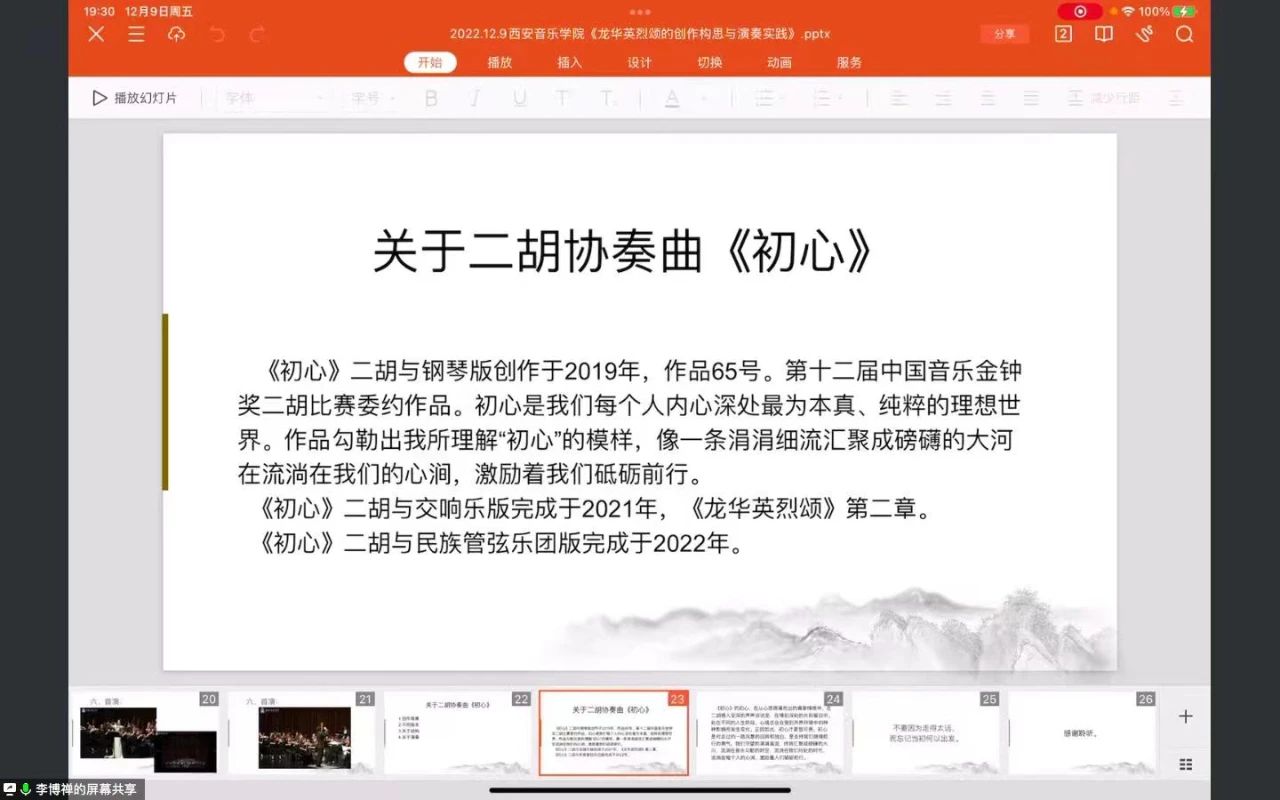Open the font color A swatch
1280x800 pixels.
click(x=672, y=98)
